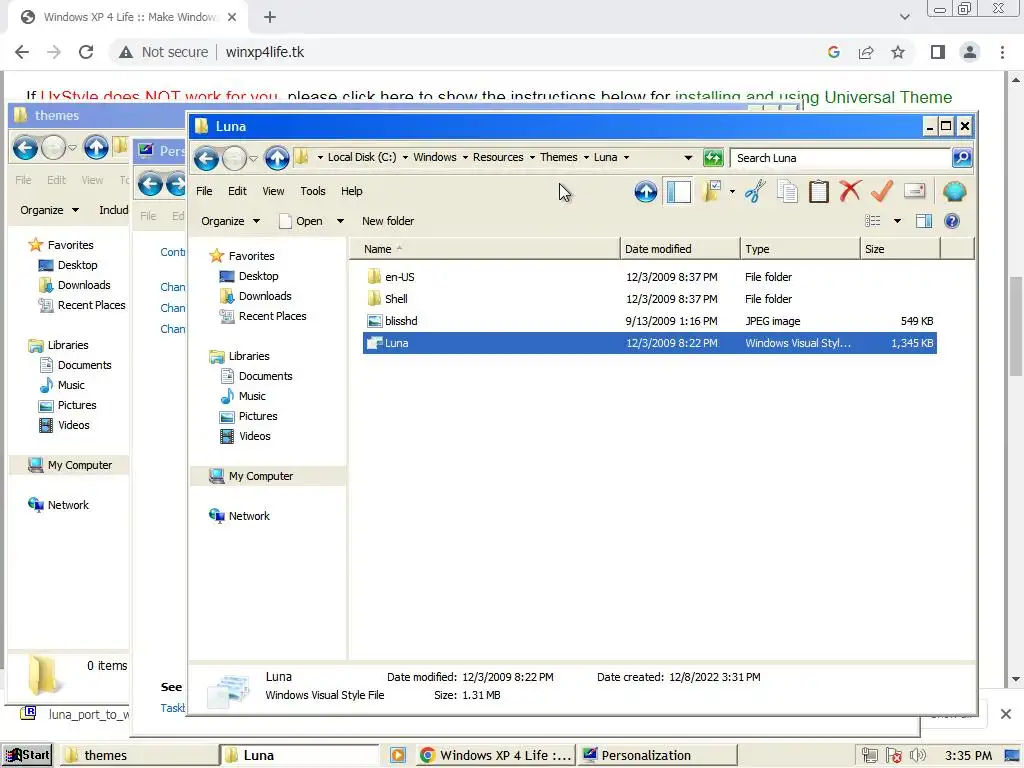Sort by the Type column header

[x=800, y=249]
